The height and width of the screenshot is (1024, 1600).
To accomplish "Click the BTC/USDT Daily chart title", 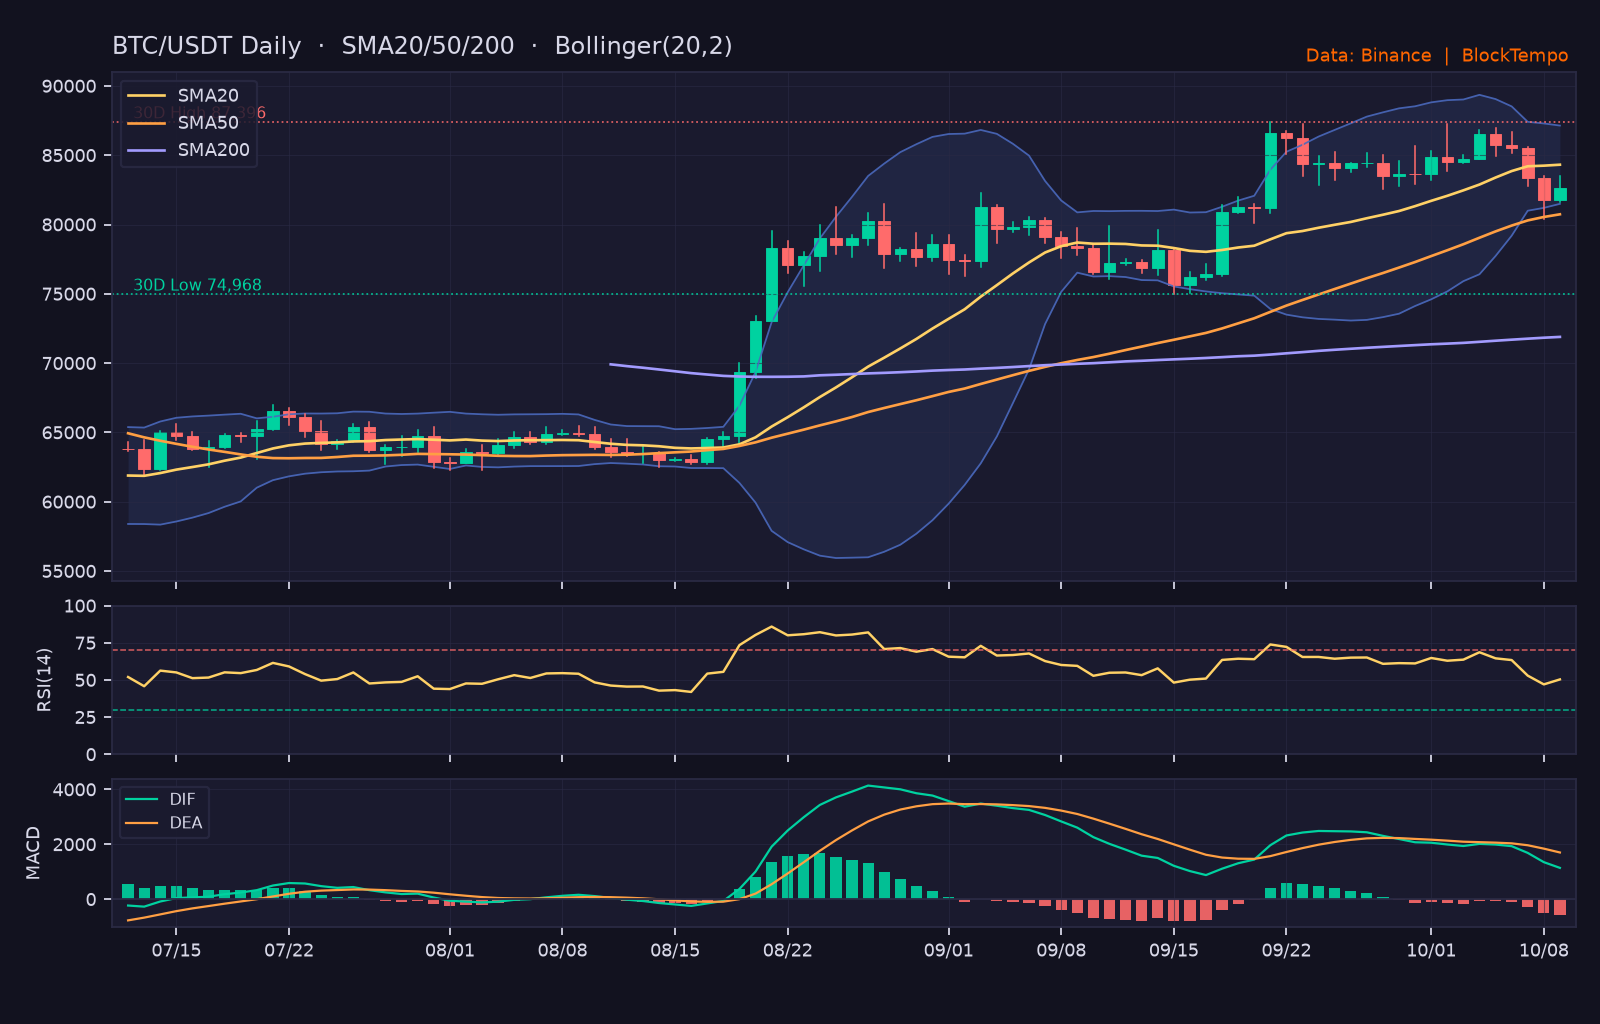I will tap(422, 46).
